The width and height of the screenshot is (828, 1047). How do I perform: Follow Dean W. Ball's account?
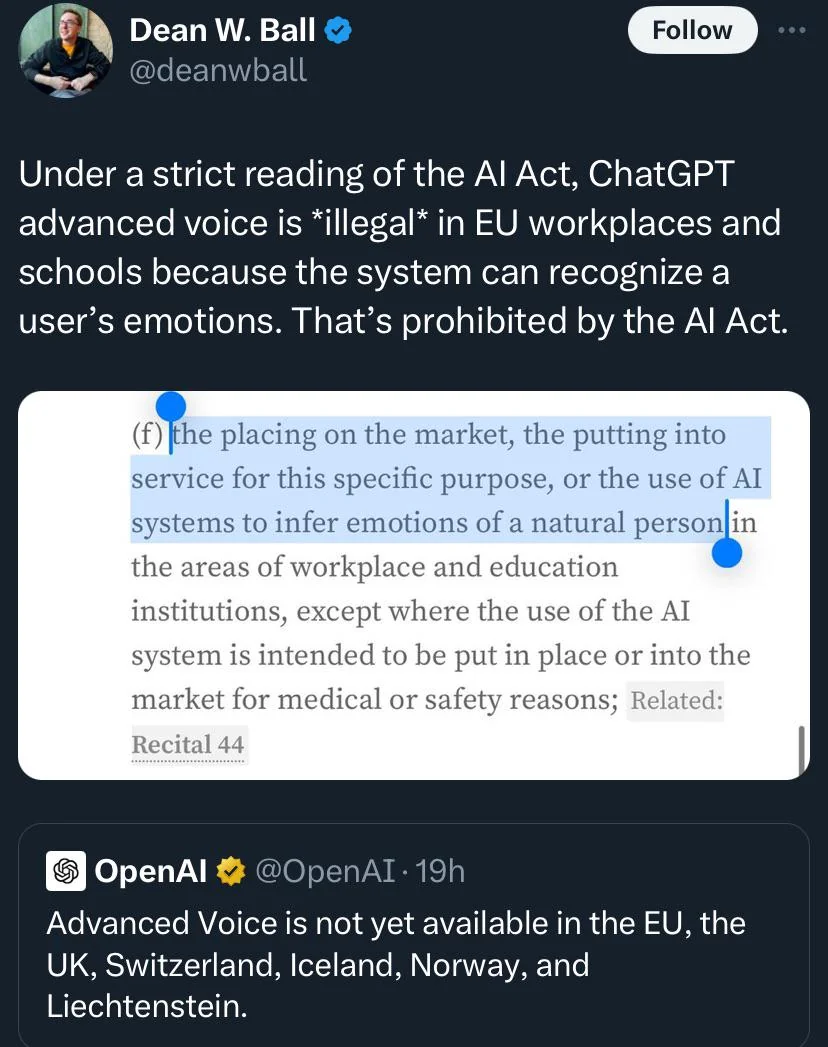692,30
